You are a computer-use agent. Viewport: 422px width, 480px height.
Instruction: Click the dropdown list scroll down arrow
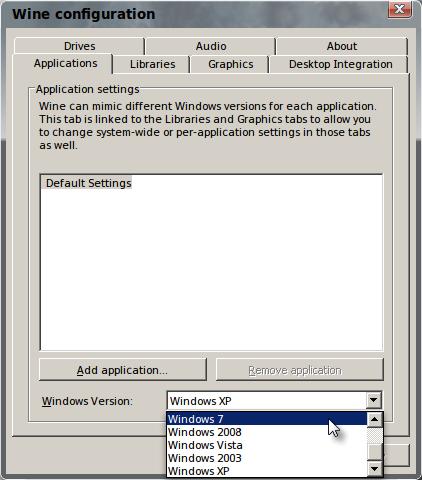[374, 469]
